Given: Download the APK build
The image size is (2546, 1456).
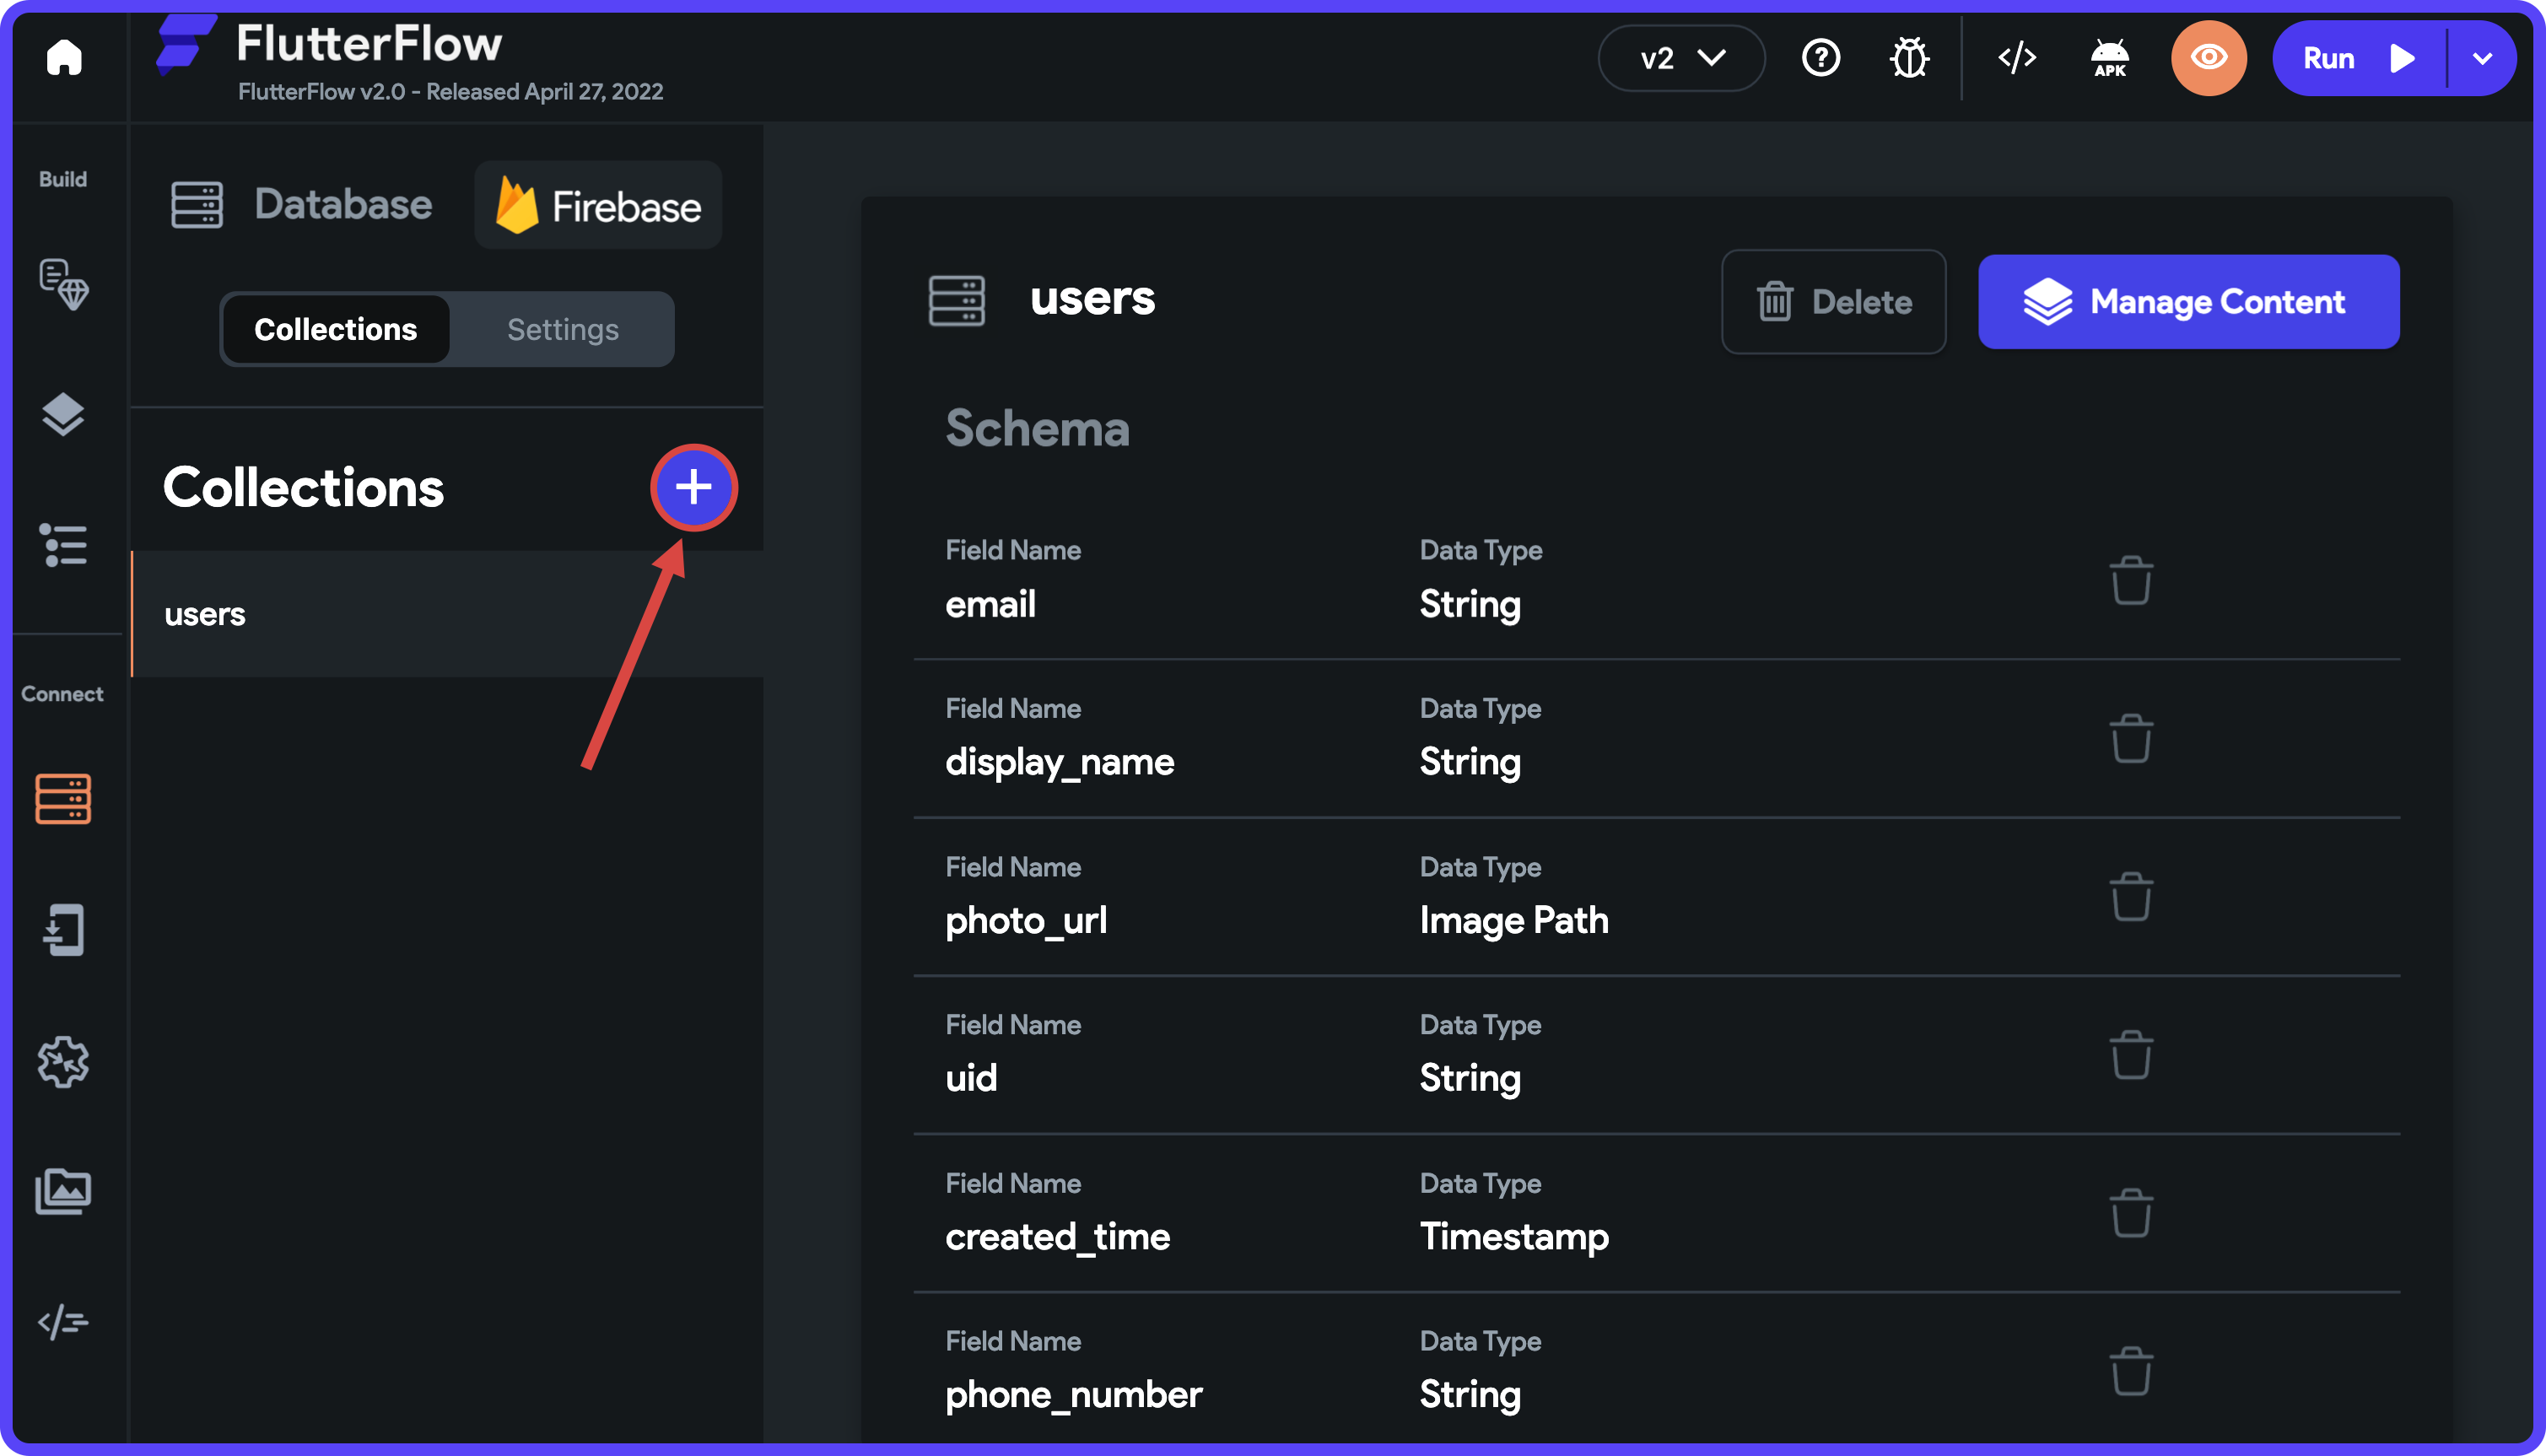Looking at the screenshot, I should coord(2108,57).
